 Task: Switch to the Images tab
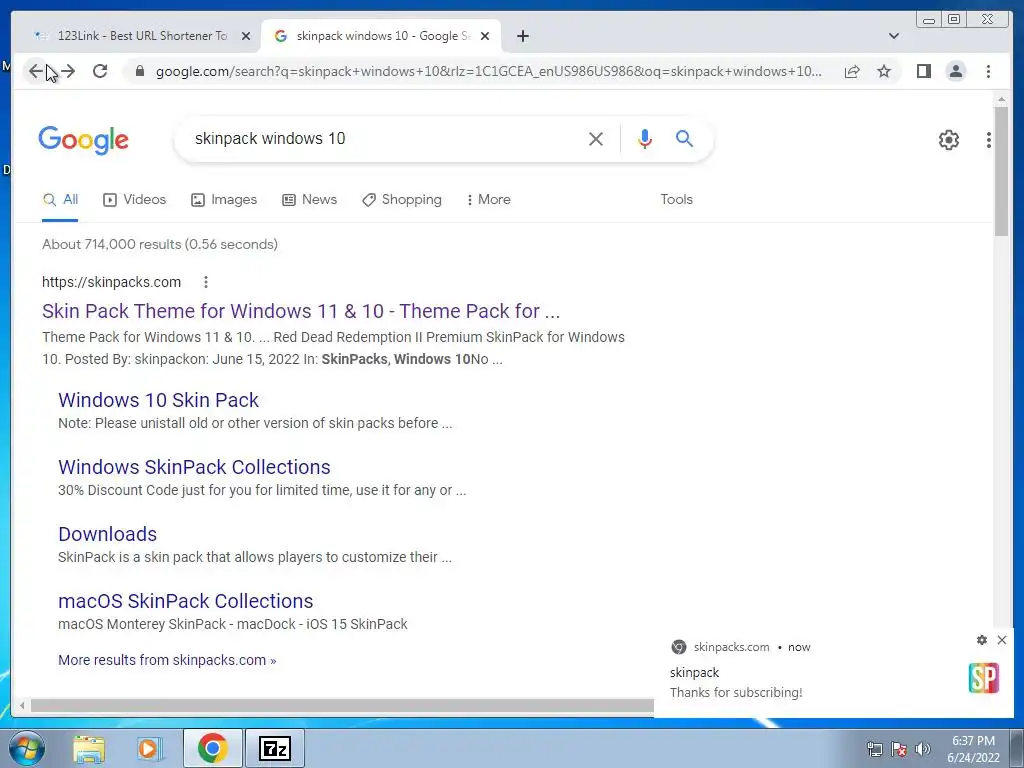(224, 200)
